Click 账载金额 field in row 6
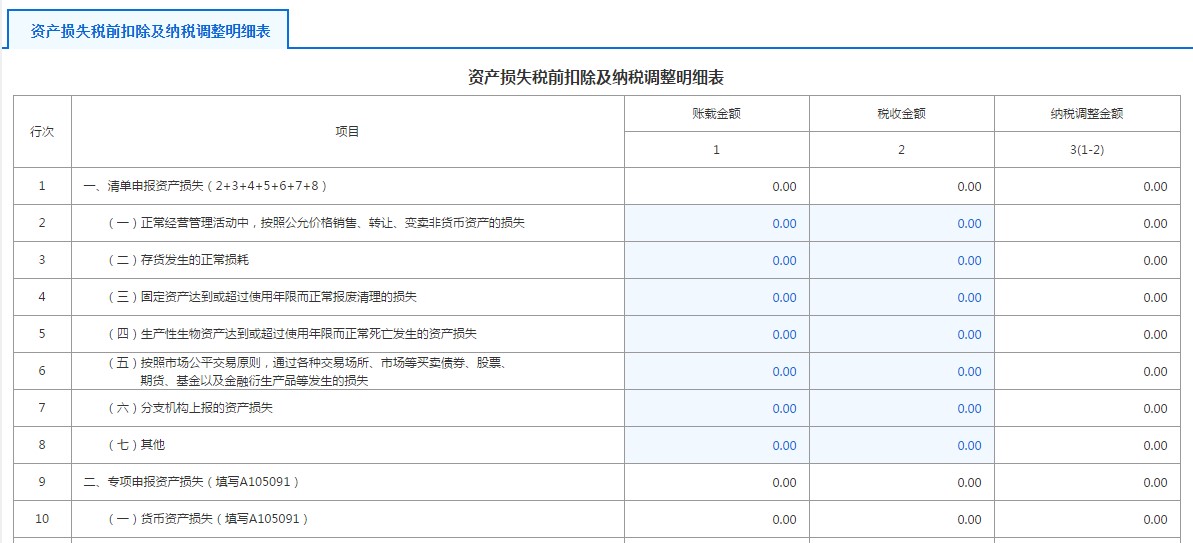Screen dimensions: 1193x543 717,371
